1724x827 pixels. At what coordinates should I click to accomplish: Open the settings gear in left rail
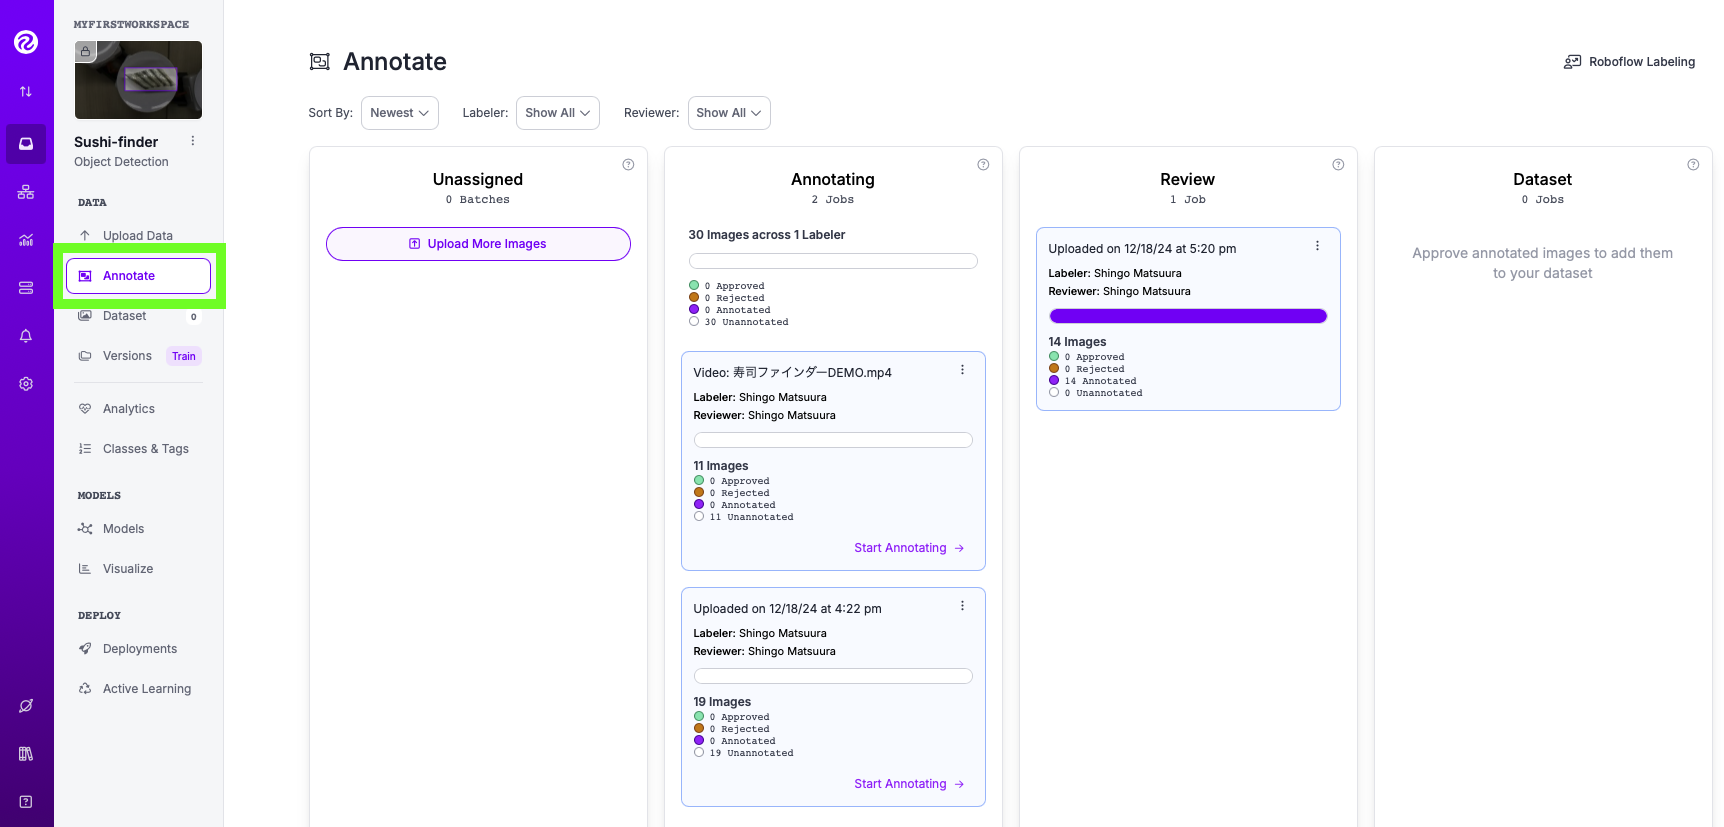pyautogui.click(x=26, y=384)
